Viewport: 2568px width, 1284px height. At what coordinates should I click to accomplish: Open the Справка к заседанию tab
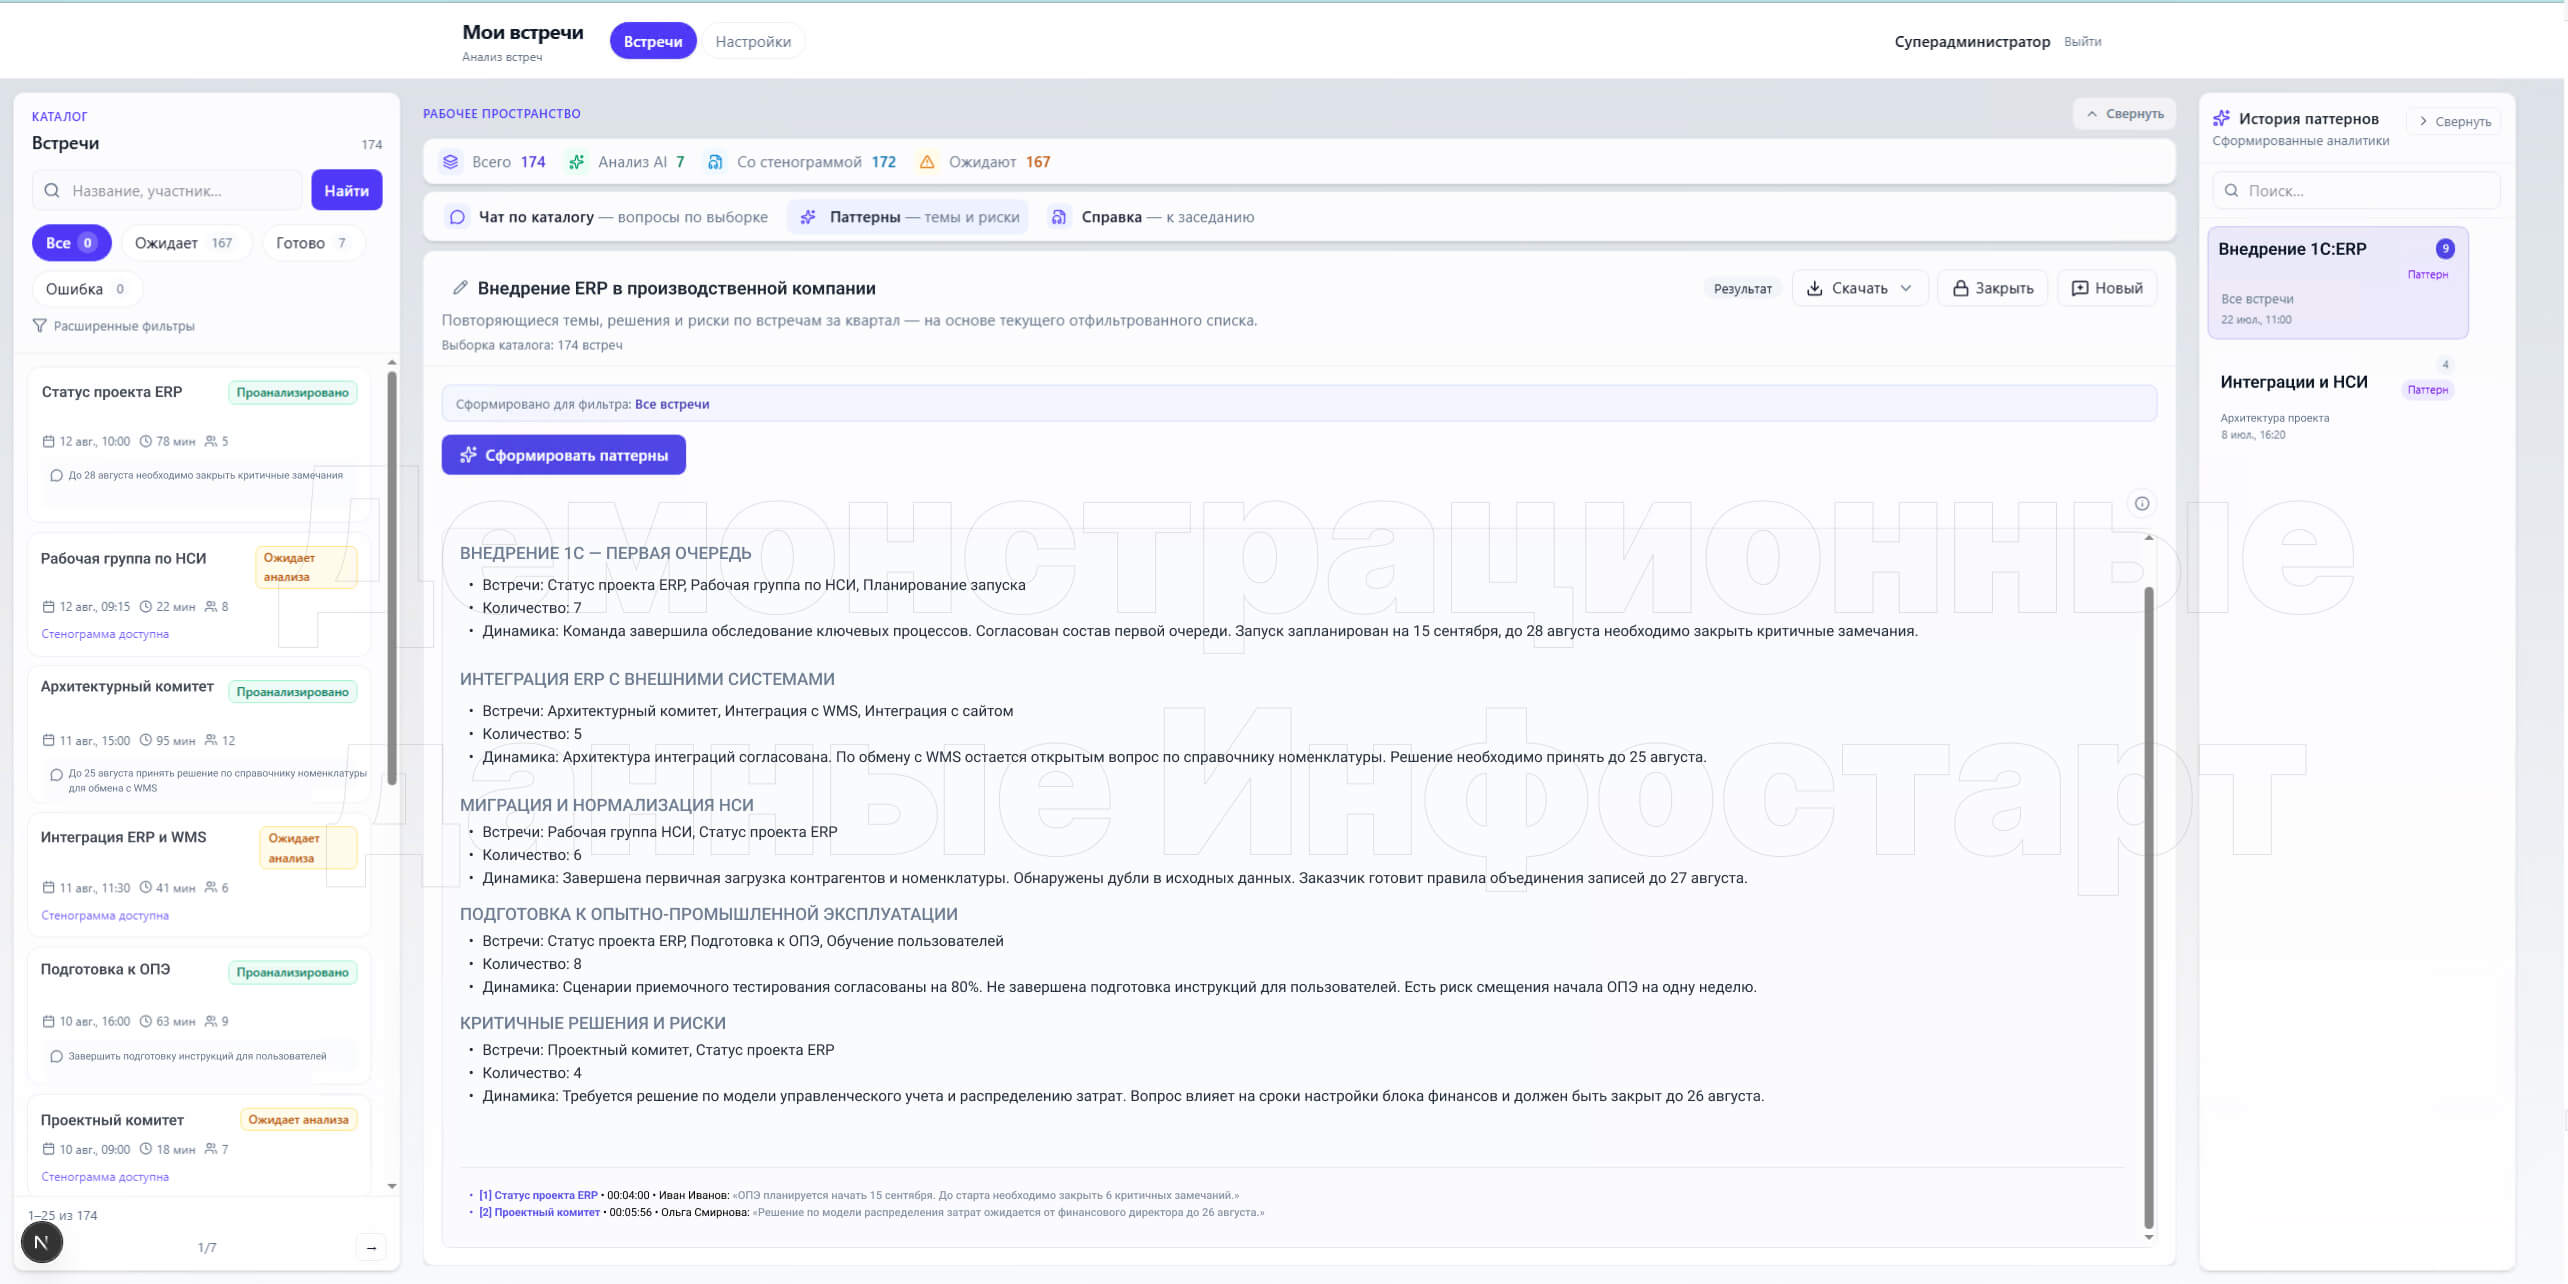[x=1152, y=217]
